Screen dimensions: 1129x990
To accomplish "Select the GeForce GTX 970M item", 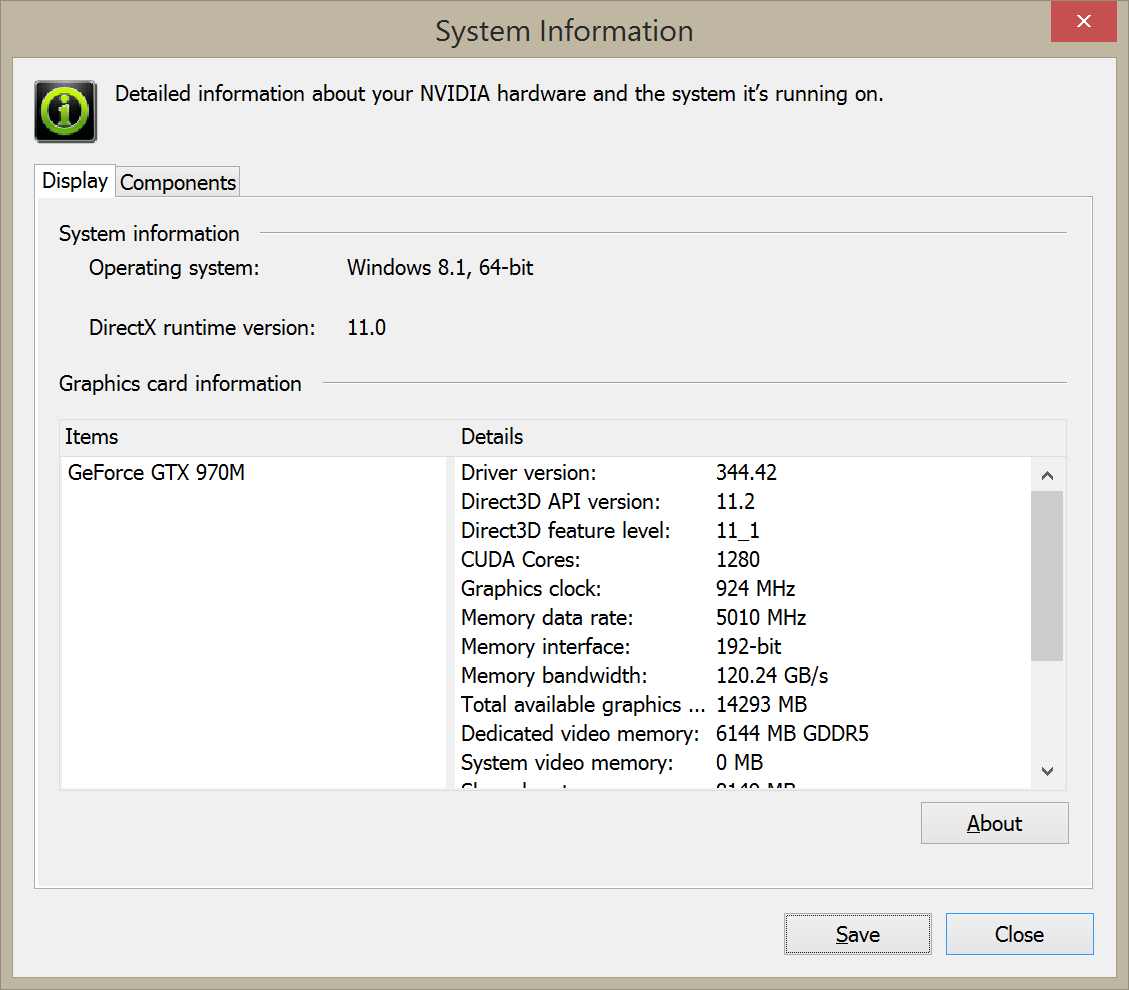I will (x=156, y=472).
